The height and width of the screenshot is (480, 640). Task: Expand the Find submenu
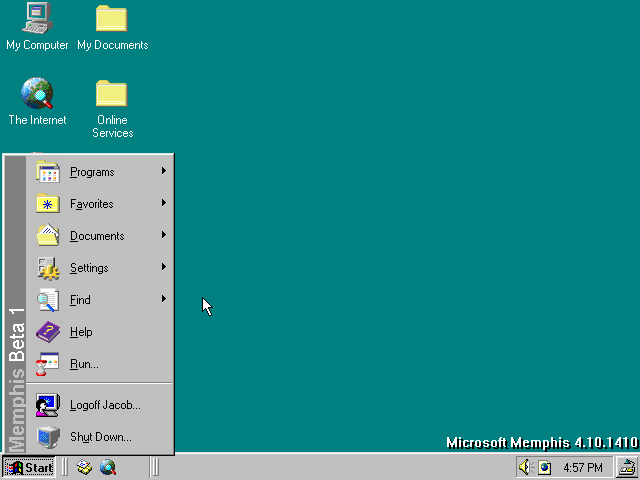click(x=100, y=300)
